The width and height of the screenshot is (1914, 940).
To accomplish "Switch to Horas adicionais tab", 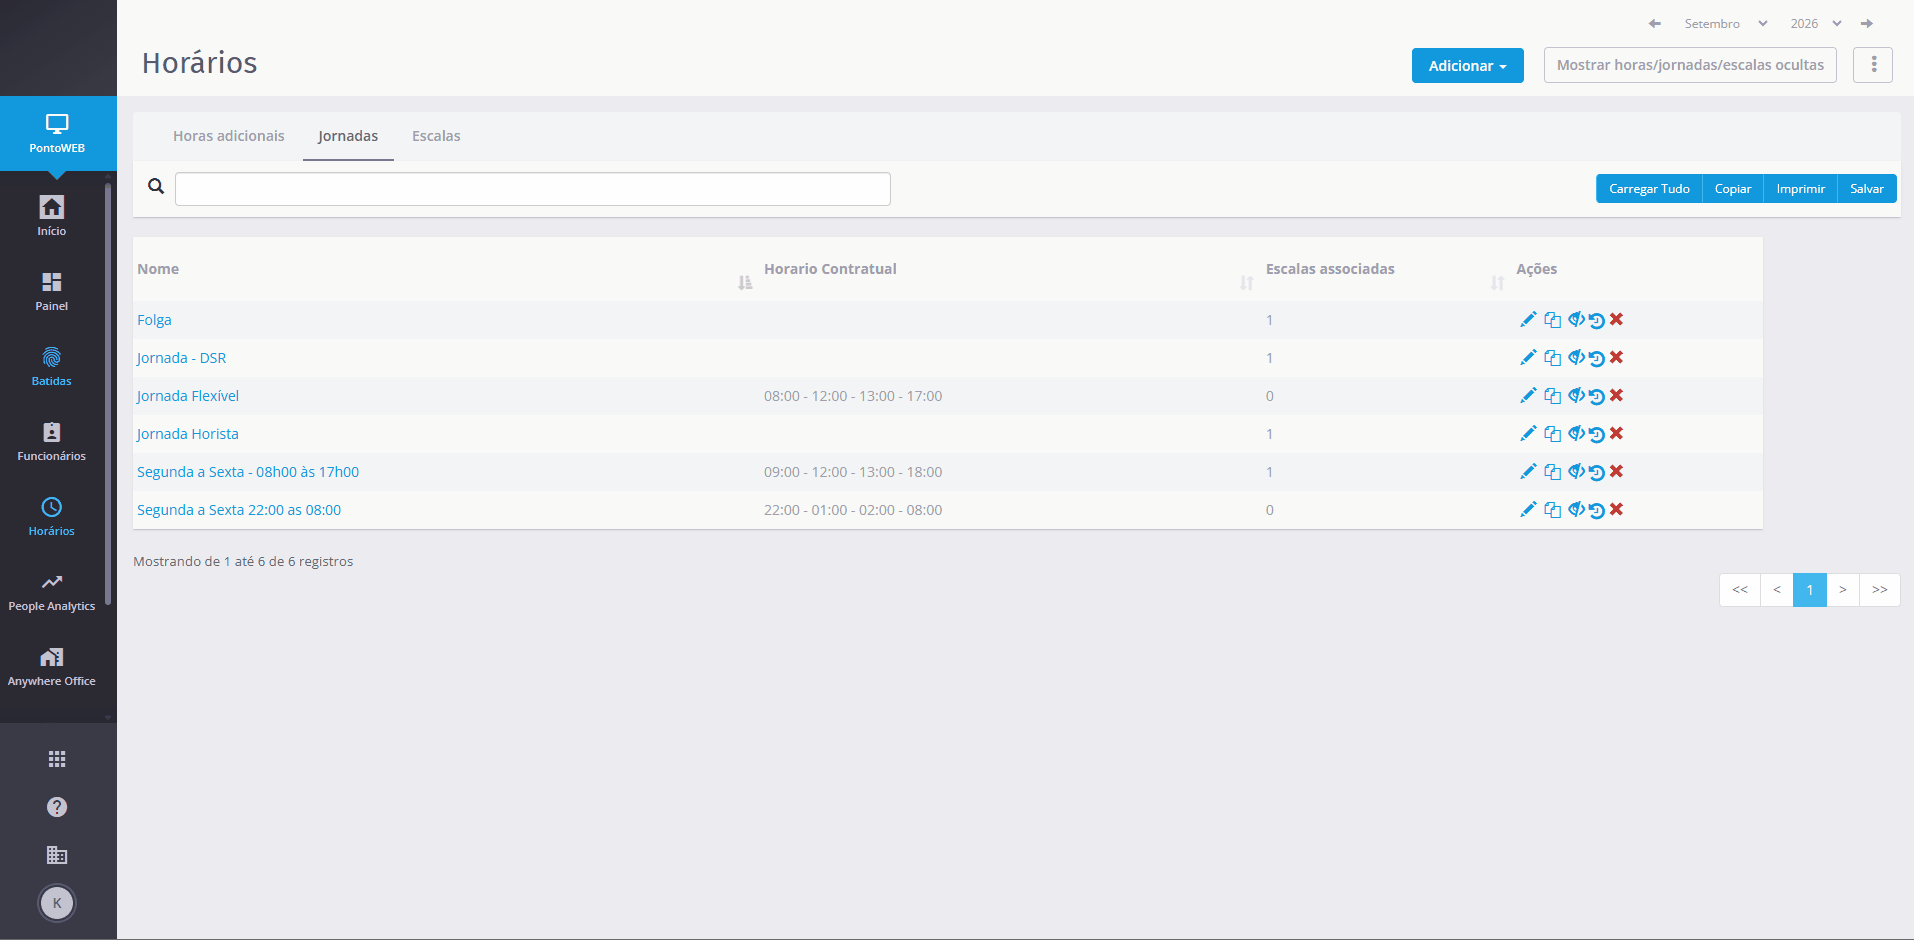I will coord(229,136).
